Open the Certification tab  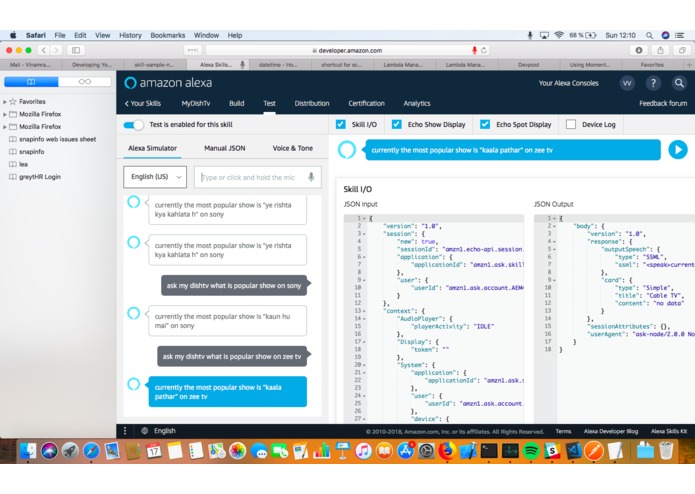pyautogui.click(x=366, y=103)
